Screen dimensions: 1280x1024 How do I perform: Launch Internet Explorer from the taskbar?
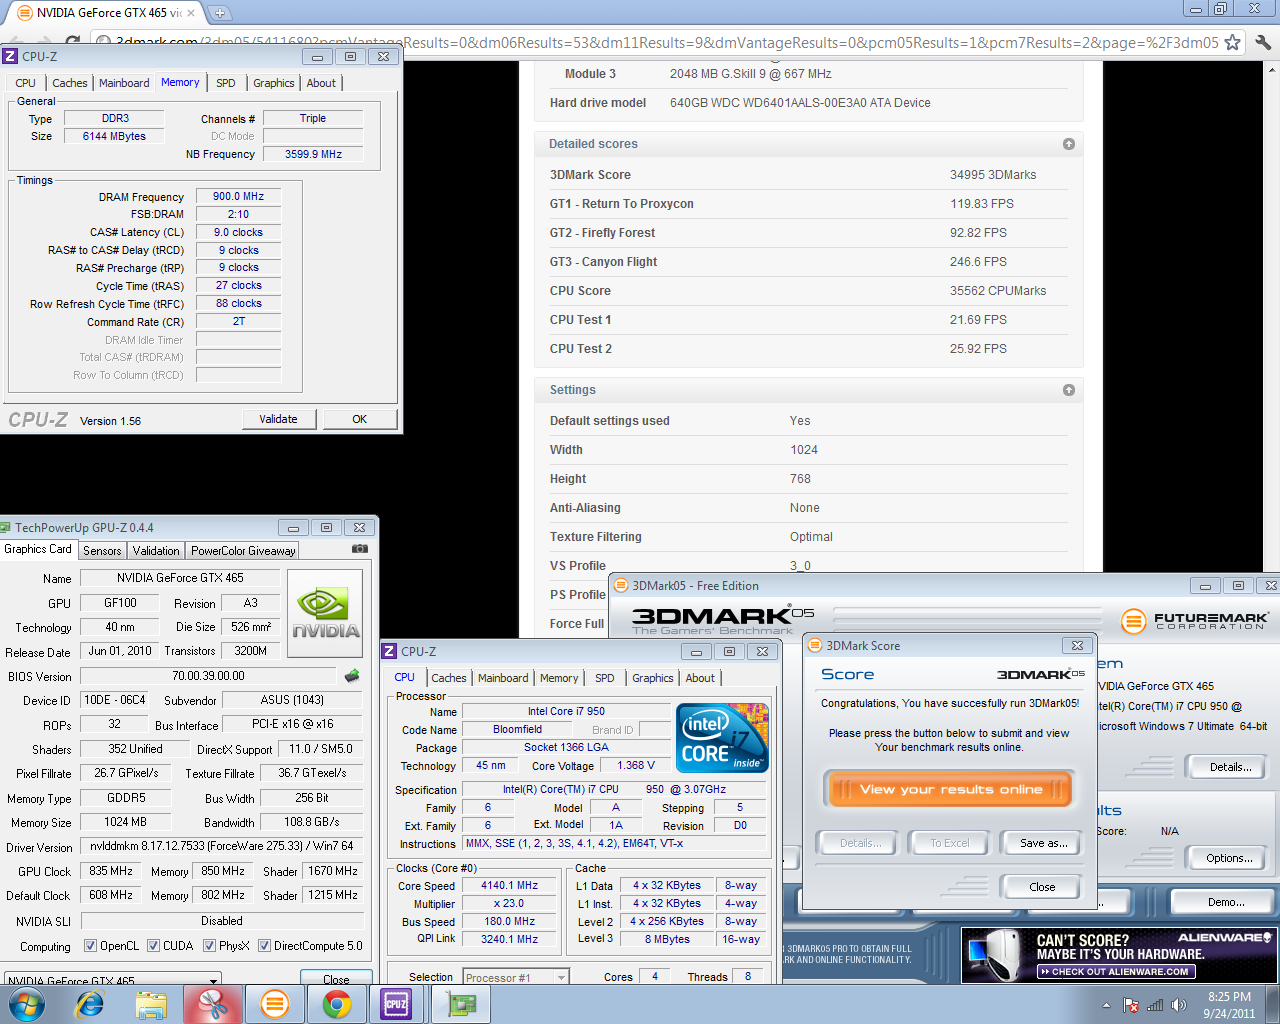89,1004
